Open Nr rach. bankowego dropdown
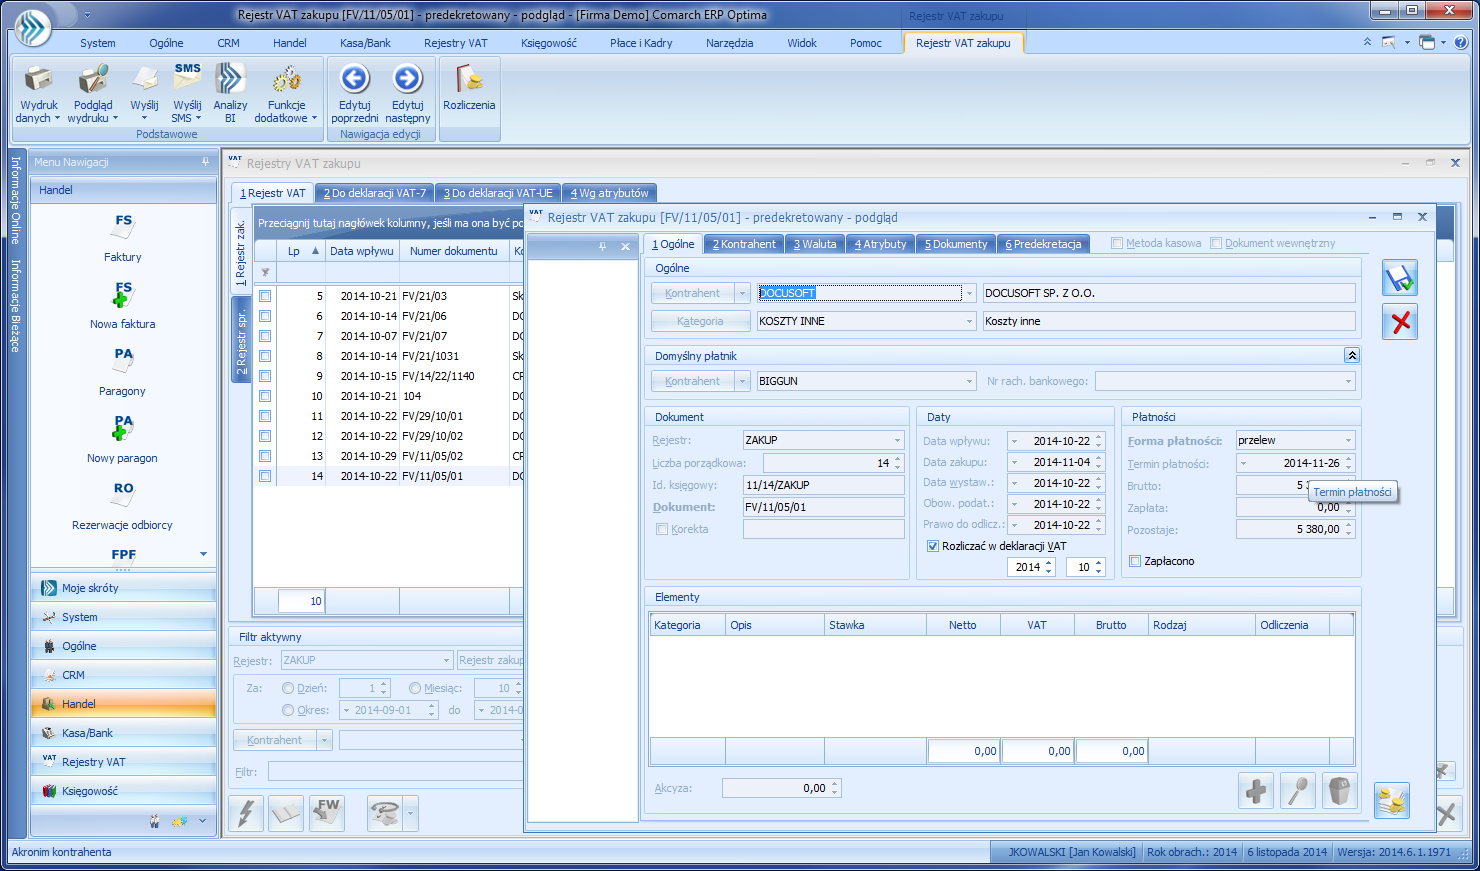The height and width of the screenshot is (871, 1480). point(1348,381)
